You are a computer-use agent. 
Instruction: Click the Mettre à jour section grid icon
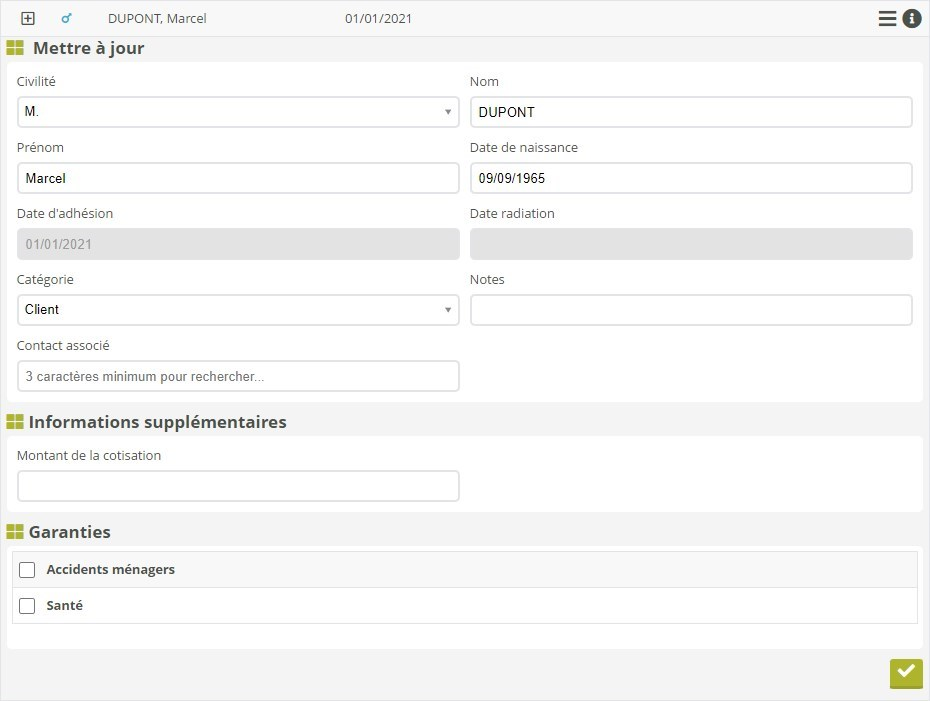(15, 48)
